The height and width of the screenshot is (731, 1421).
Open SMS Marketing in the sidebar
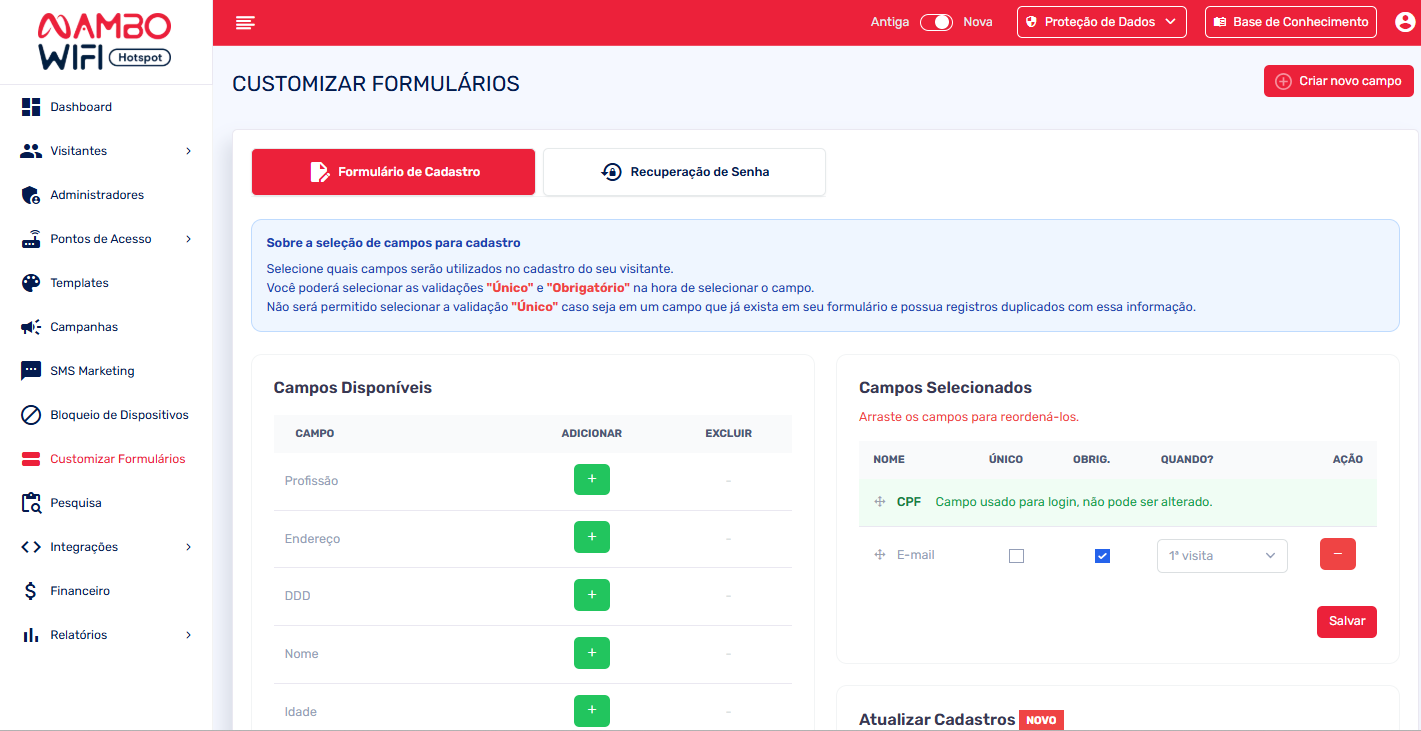pyautogui.click(x=92, y=371)
